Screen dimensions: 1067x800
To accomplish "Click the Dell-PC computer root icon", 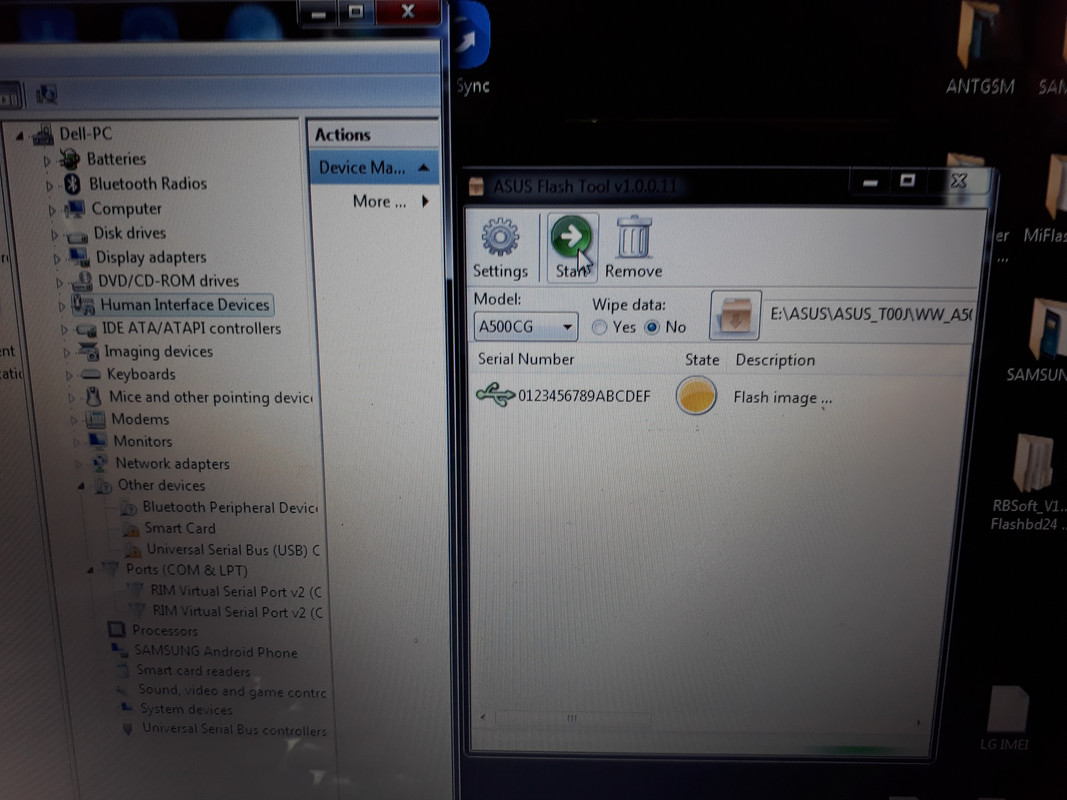I will (x=43, y=134).
